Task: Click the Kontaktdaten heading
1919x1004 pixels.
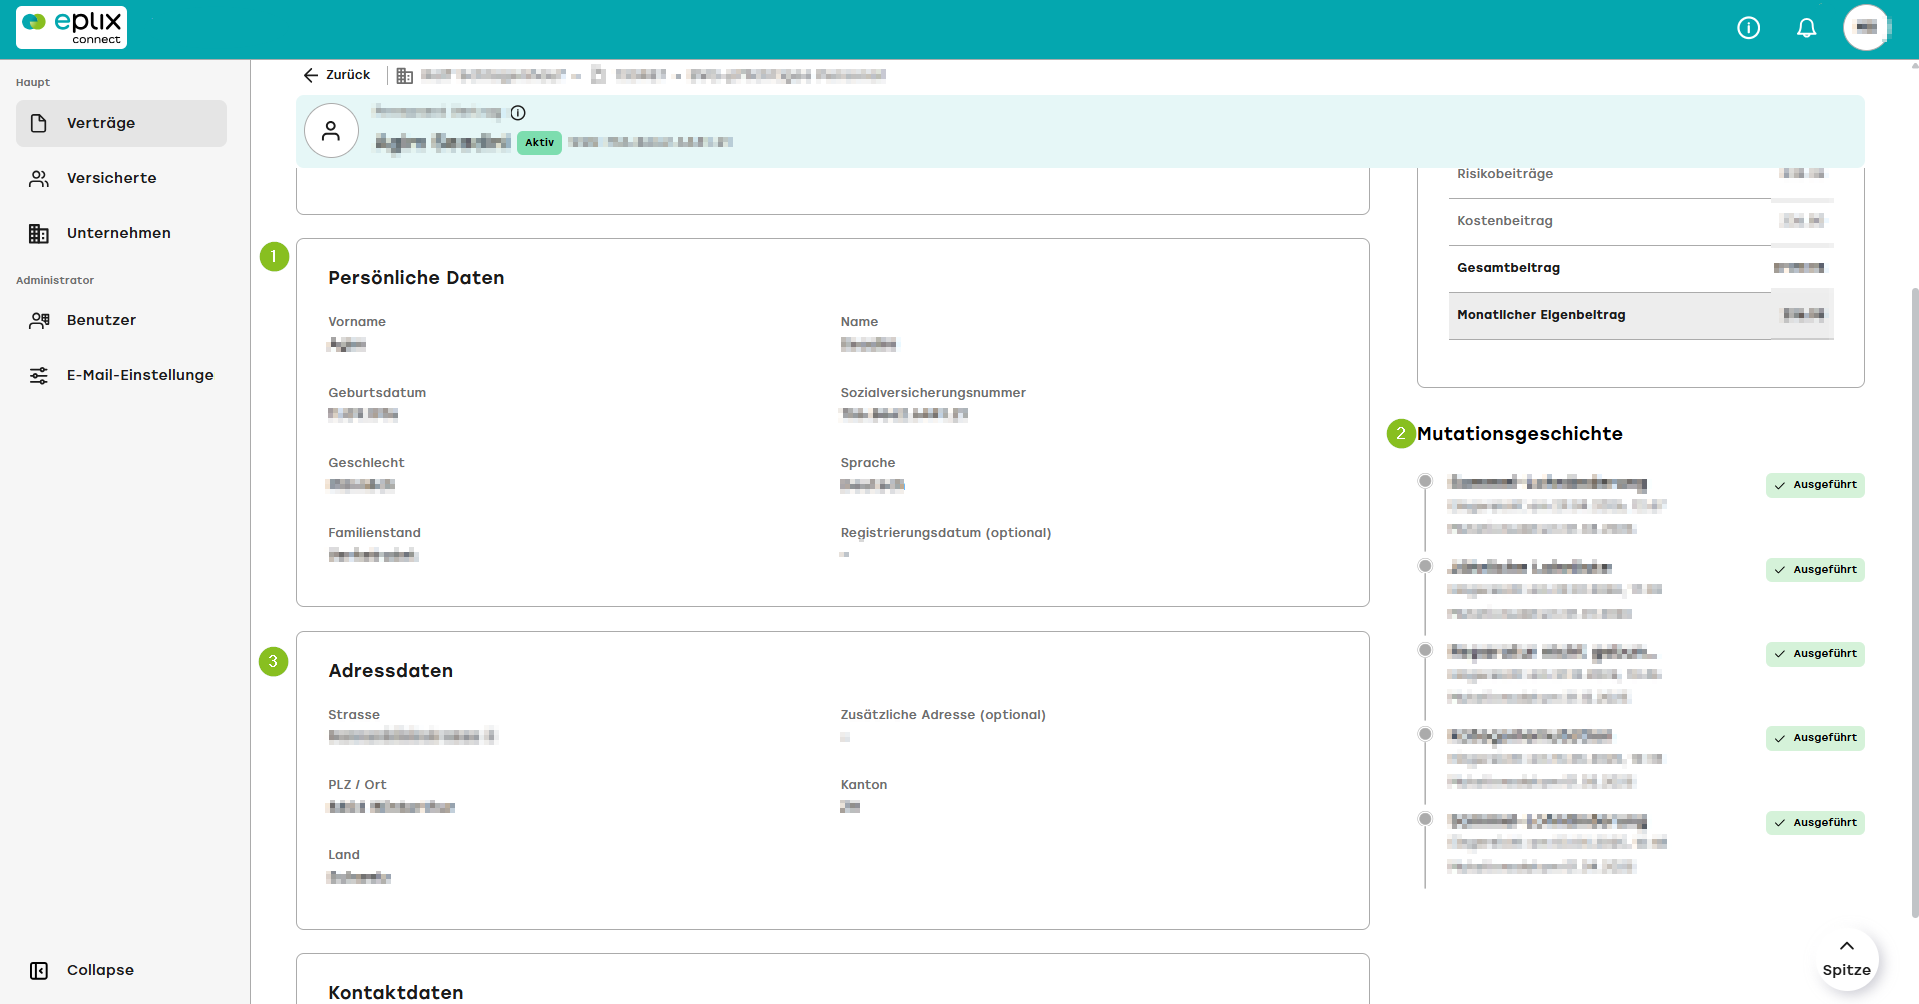Action: (x=396, y=993)
